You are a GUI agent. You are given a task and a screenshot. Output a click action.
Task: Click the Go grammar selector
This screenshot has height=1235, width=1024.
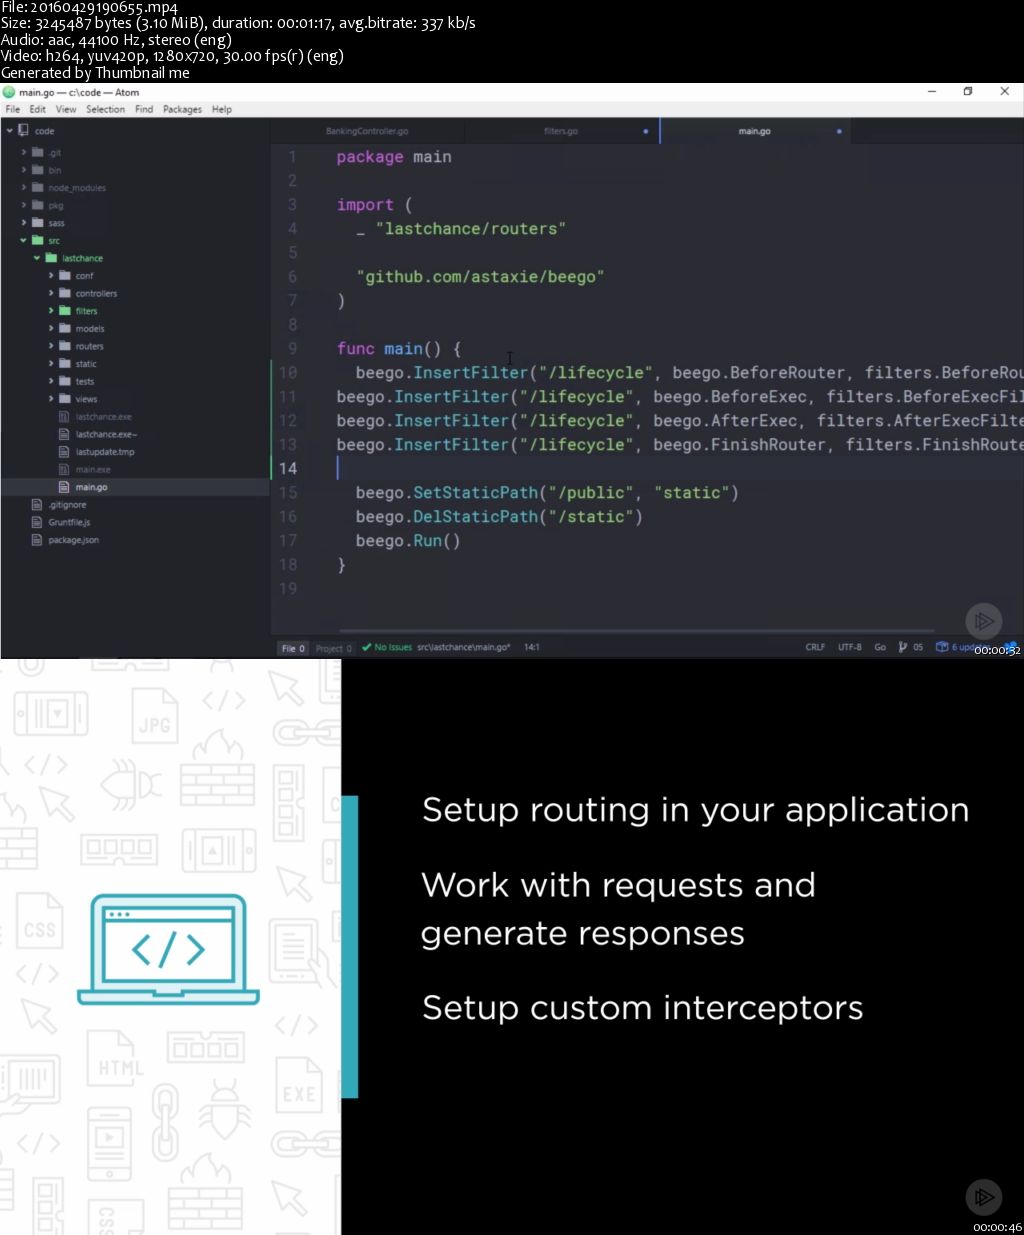[x=880, y=647]
